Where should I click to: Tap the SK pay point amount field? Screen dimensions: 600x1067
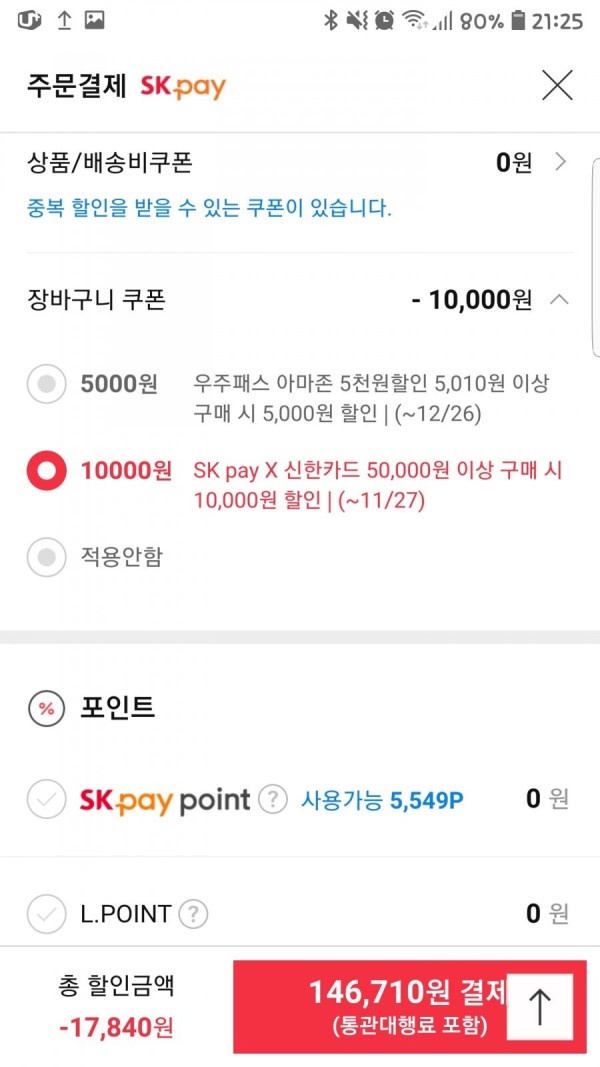[x=547, y=800]
